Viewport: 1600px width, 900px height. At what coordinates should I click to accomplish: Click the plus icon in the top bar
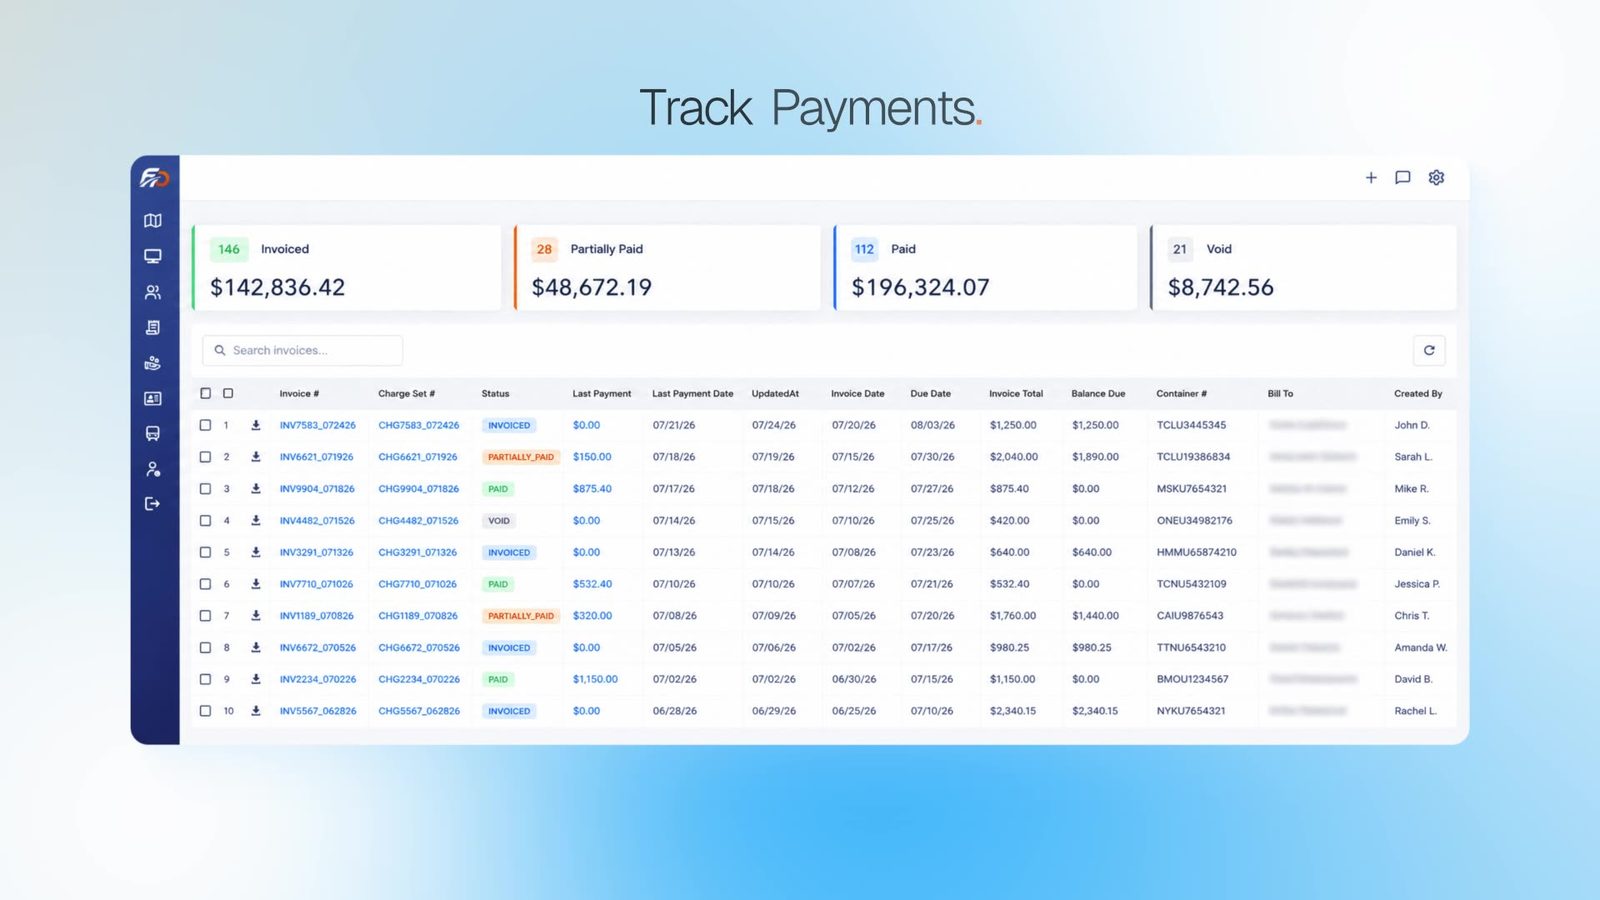point(1371,178)
